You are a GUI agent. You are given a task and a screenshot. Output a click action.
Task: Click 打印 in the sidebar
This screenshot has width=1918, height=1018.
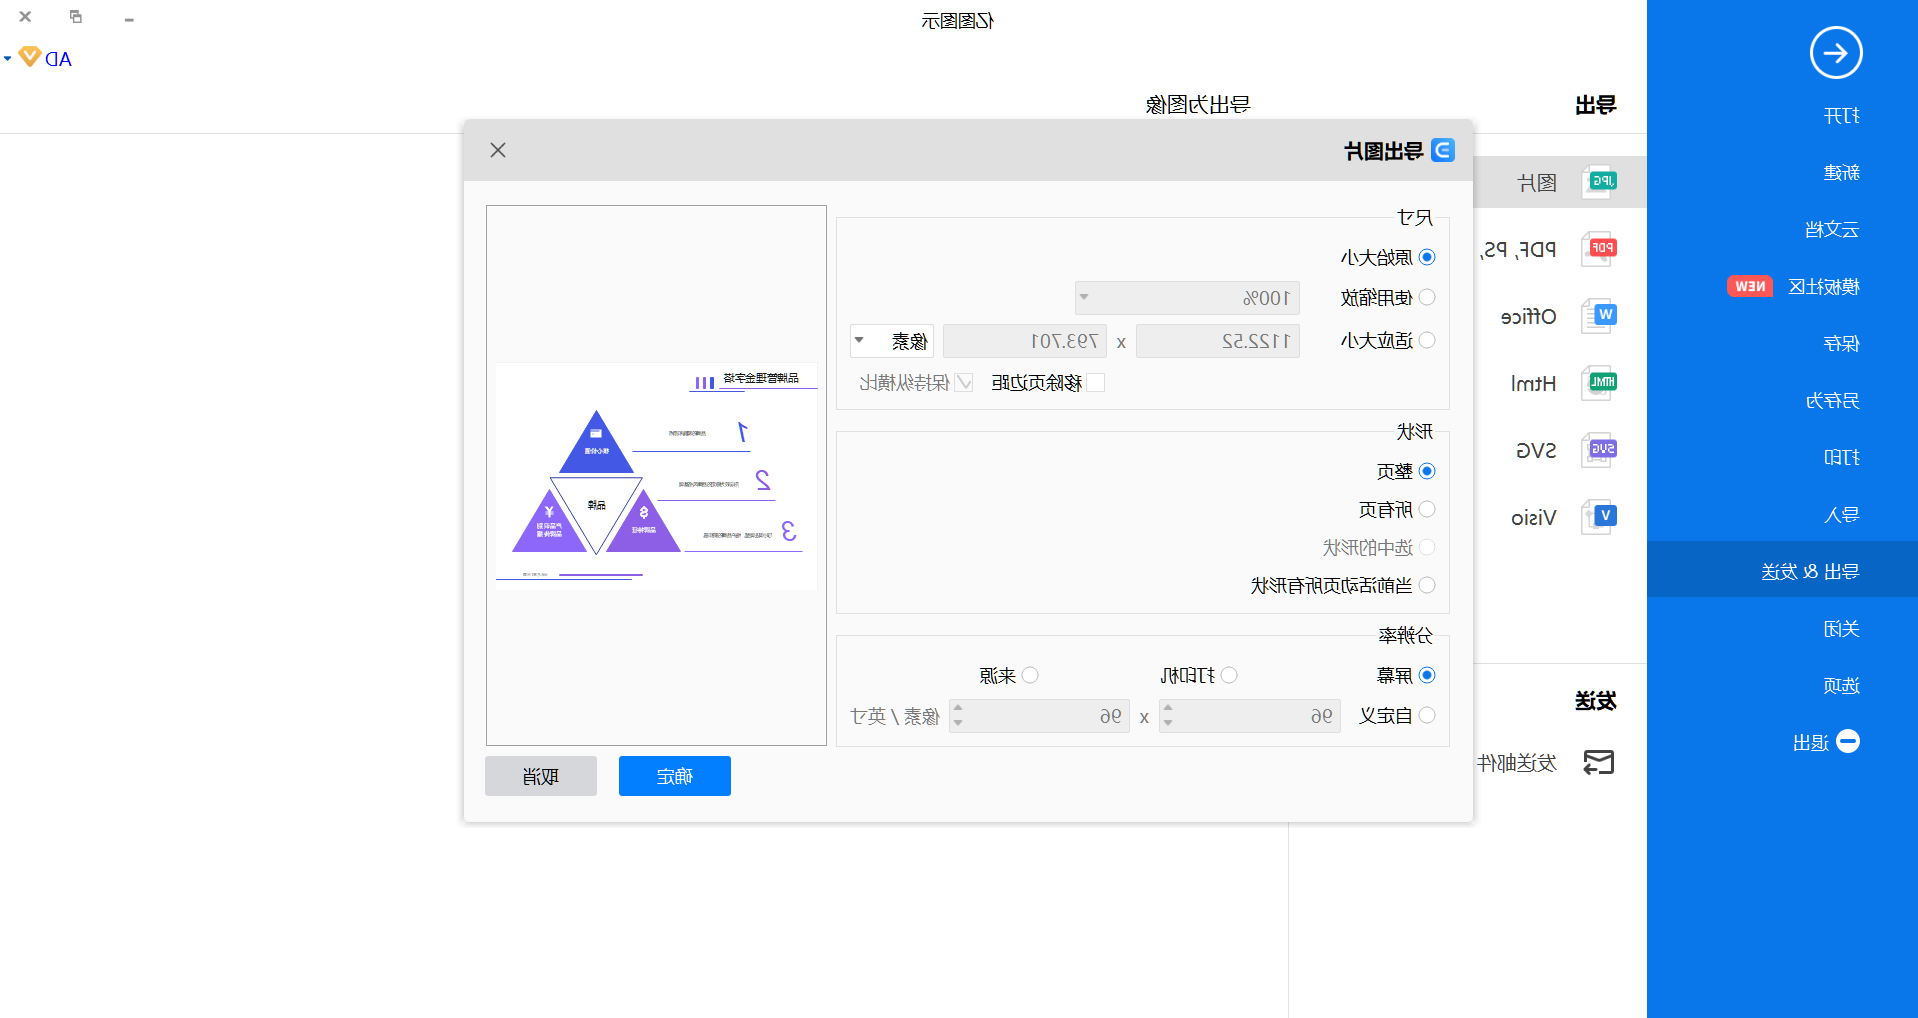tap(1841, 458)
